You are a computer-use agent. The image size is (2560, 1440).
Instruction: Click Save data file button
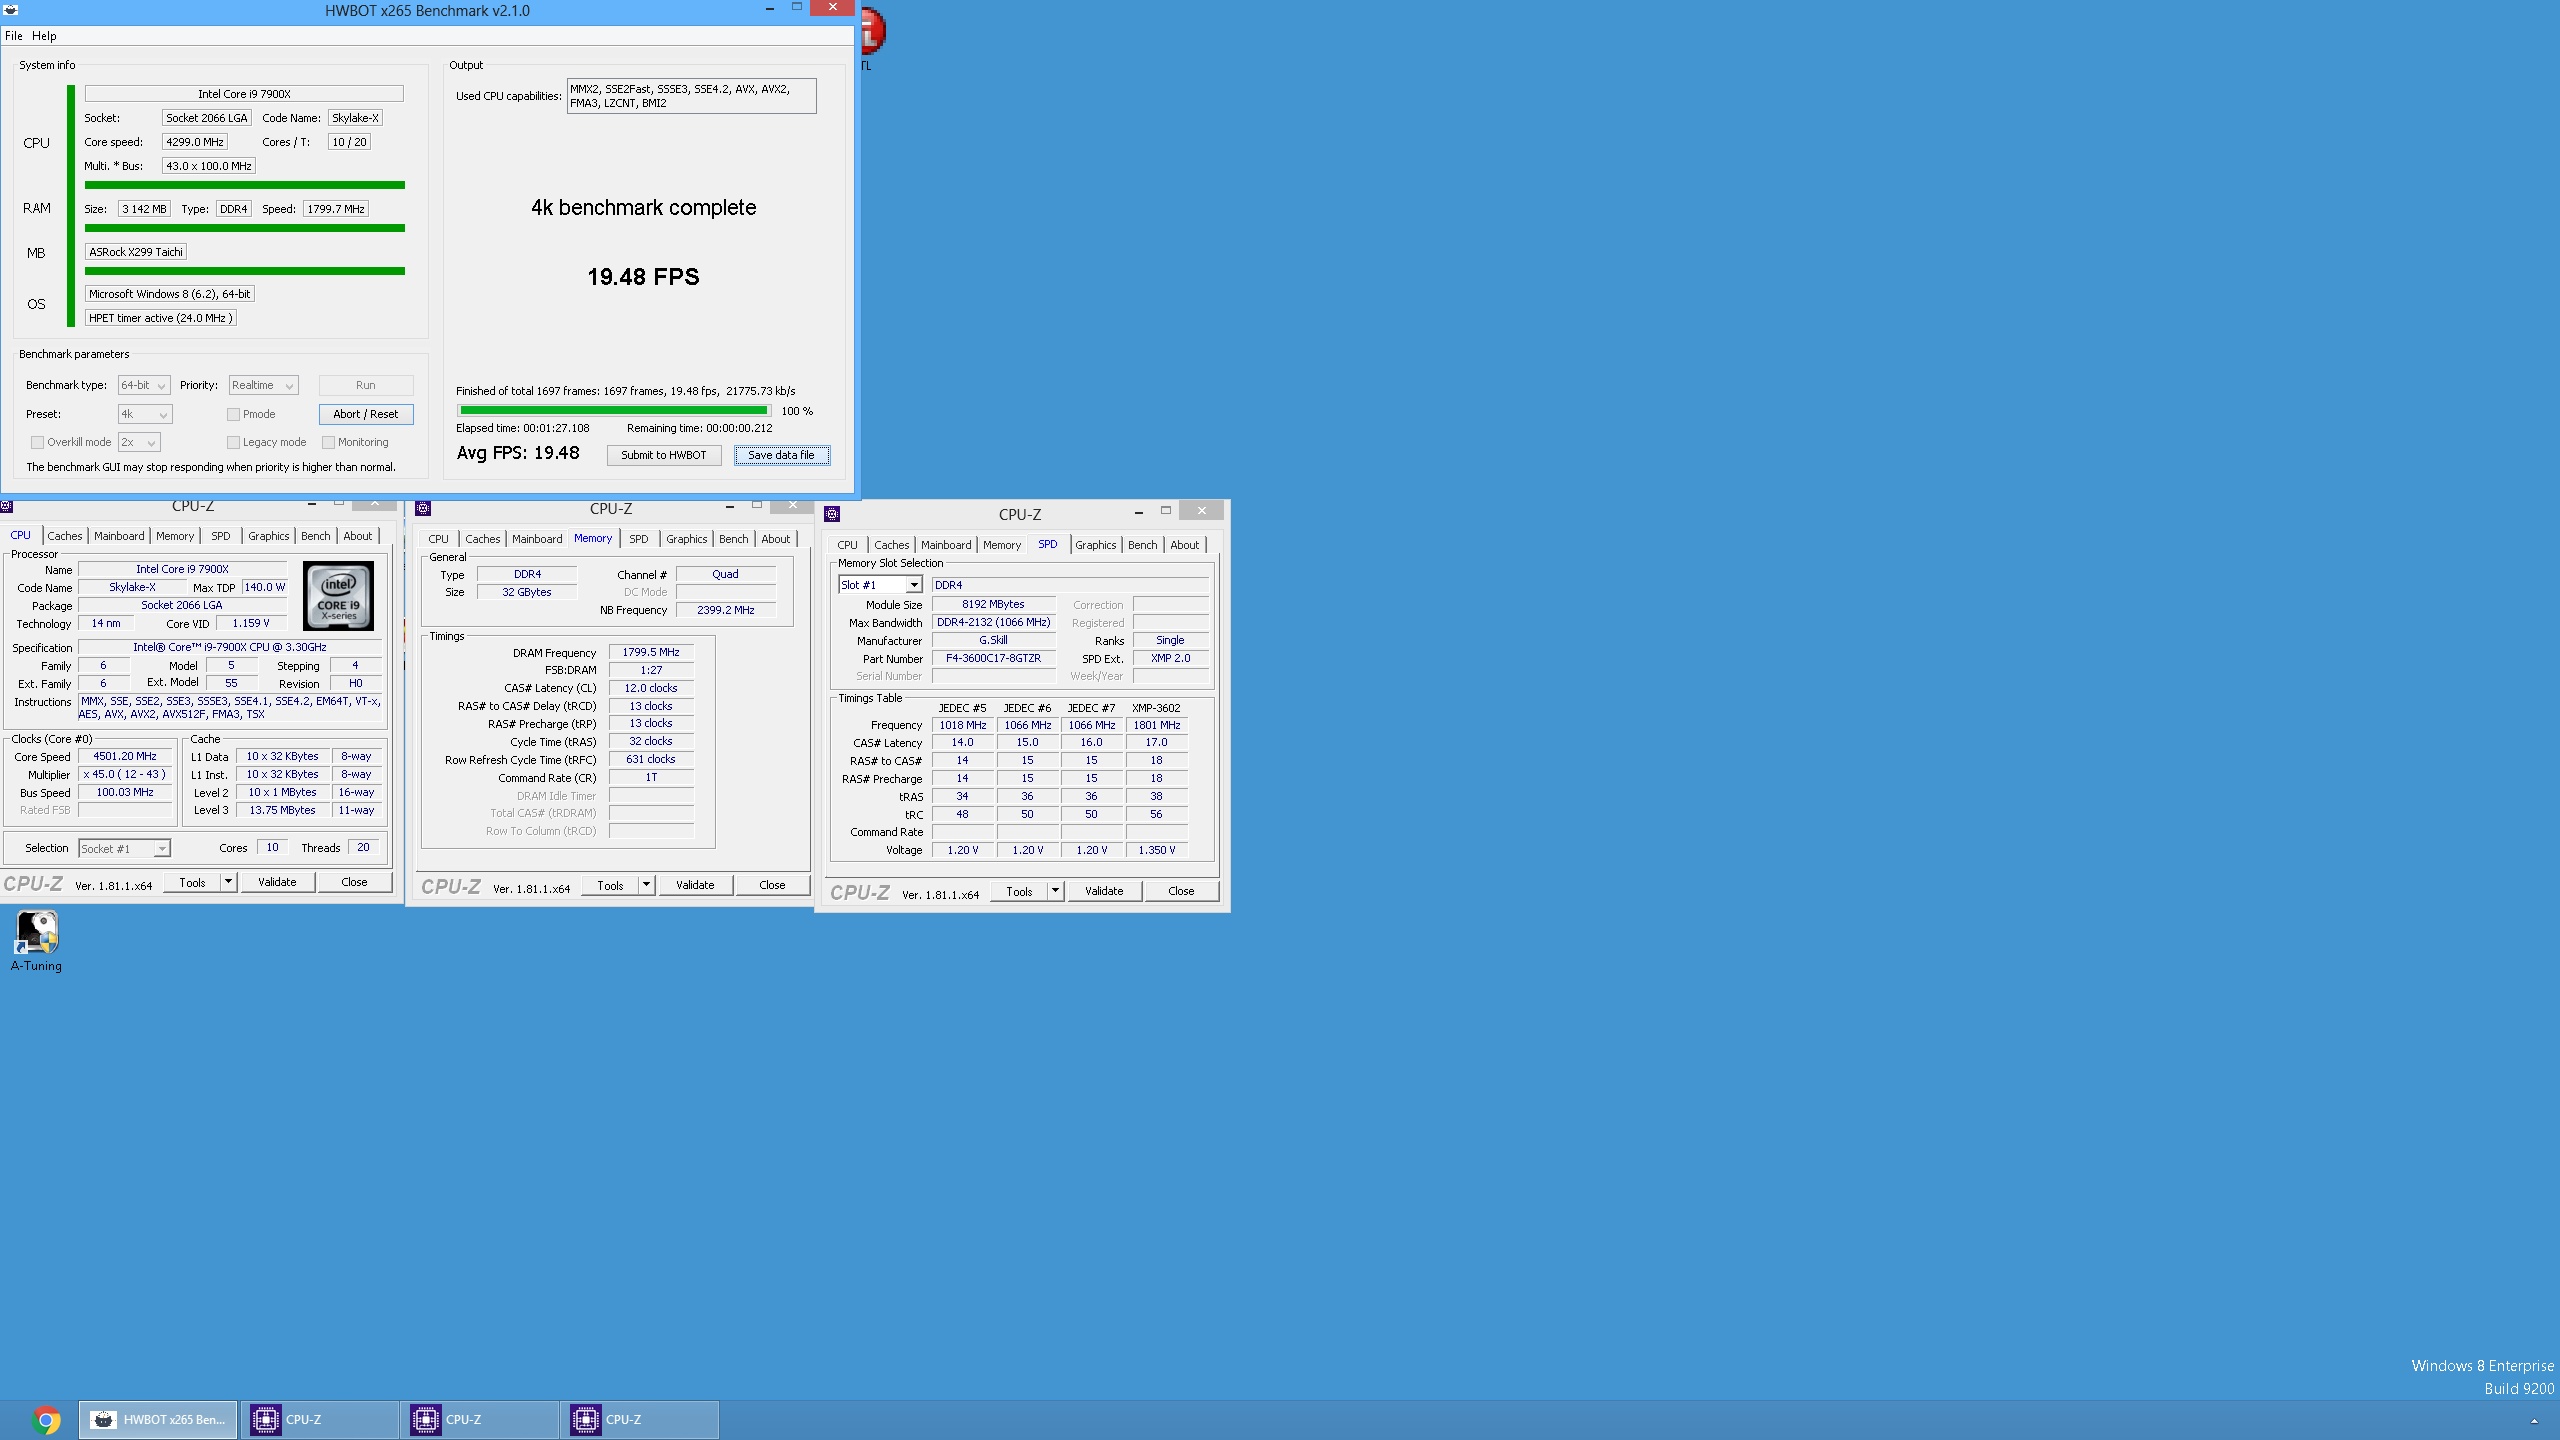(x=781, y=455)
